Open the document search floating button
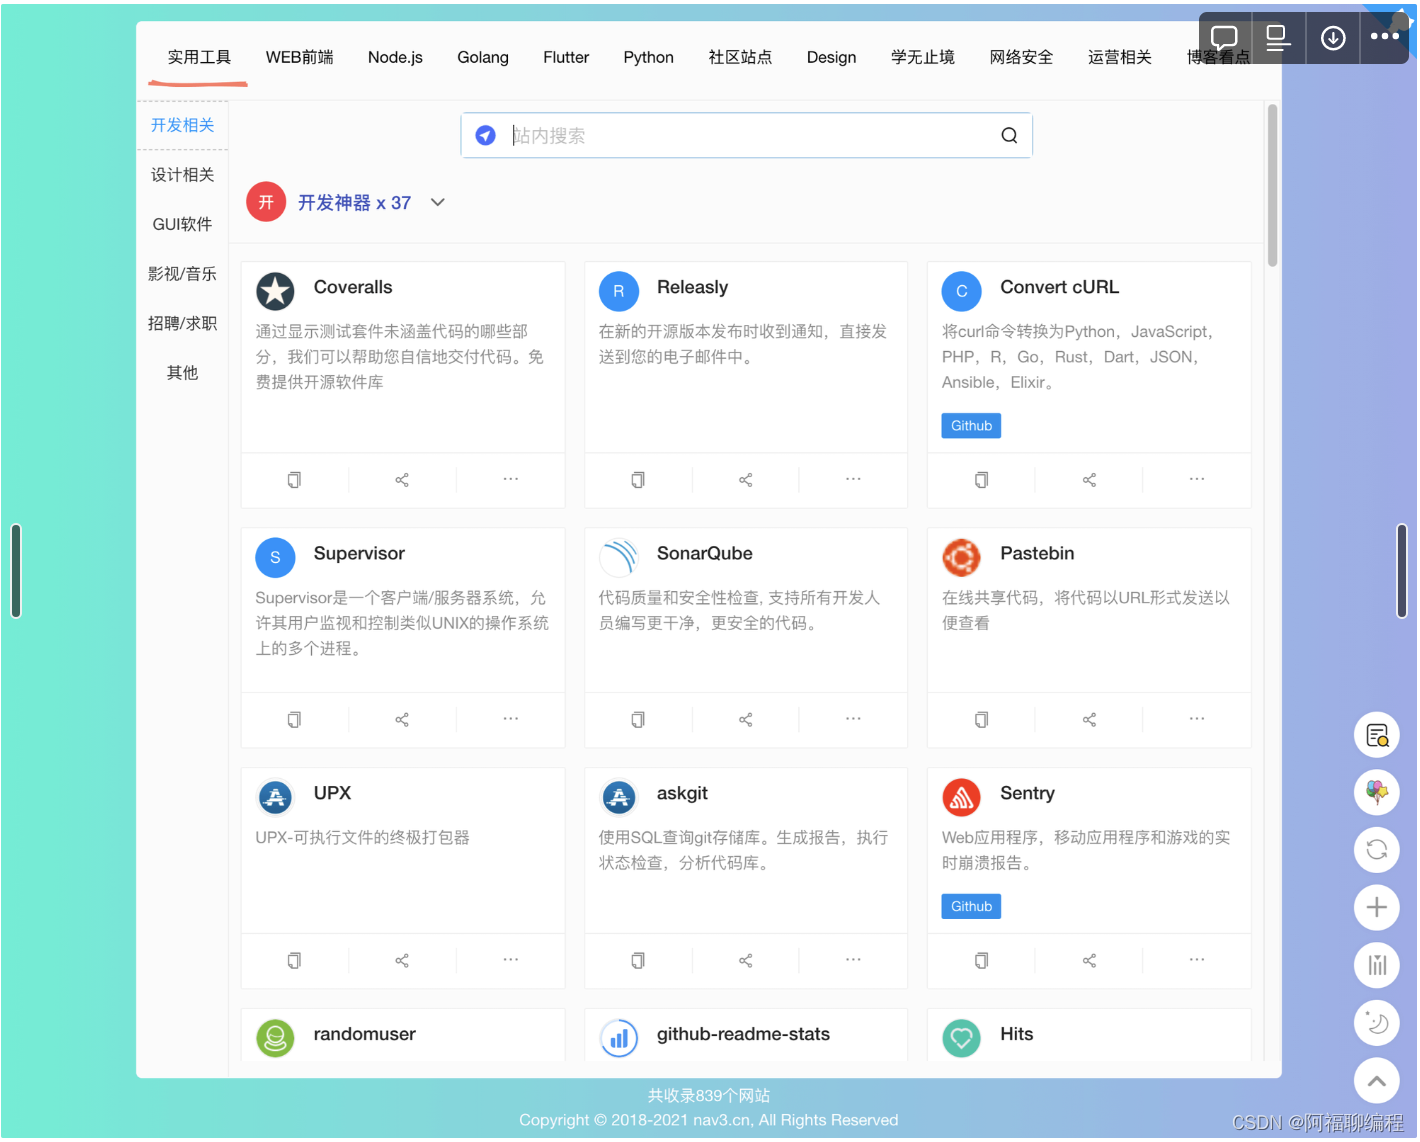Viewport: 1420px width, 1142px height. (1377, 736)
